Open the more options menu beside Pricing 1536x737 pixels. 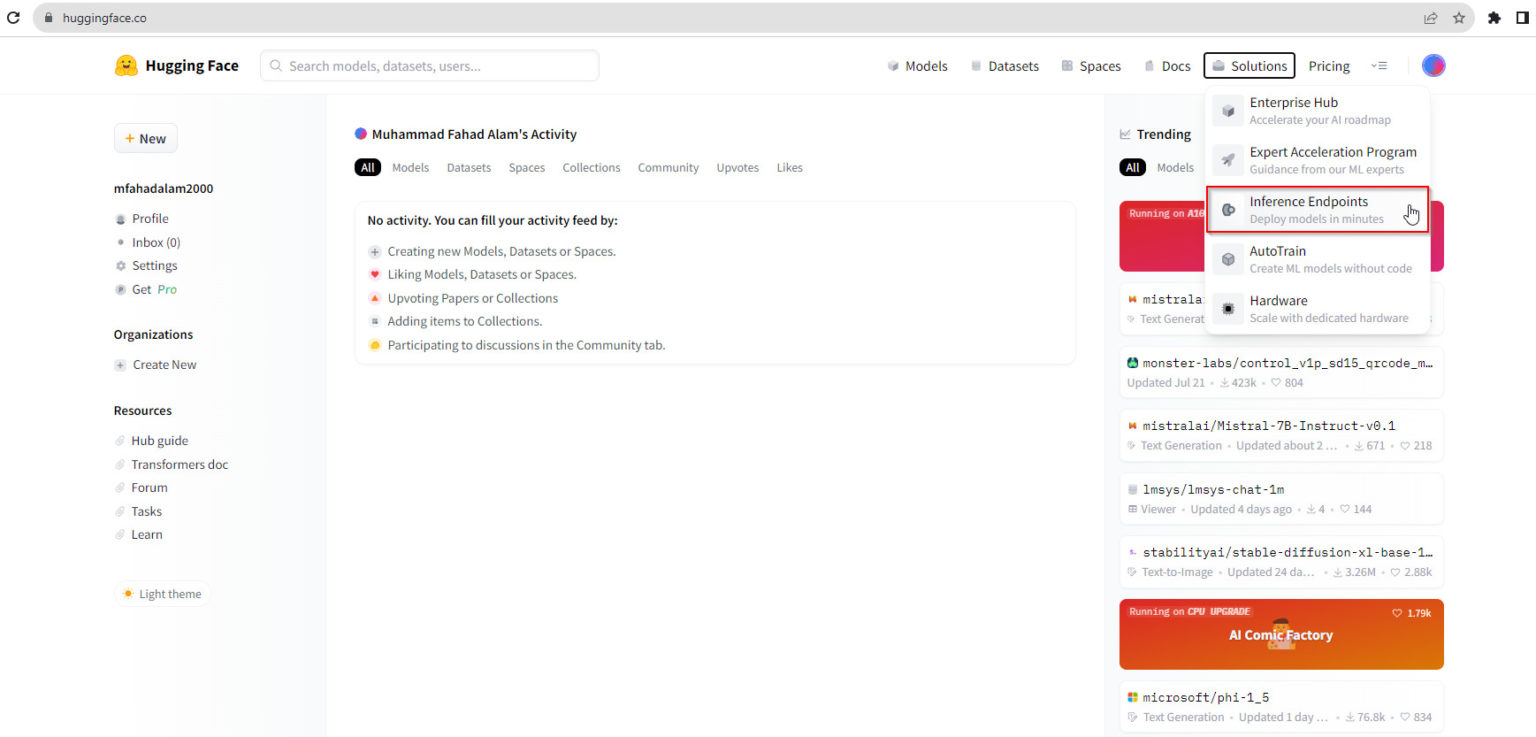tap(1379, 66)
